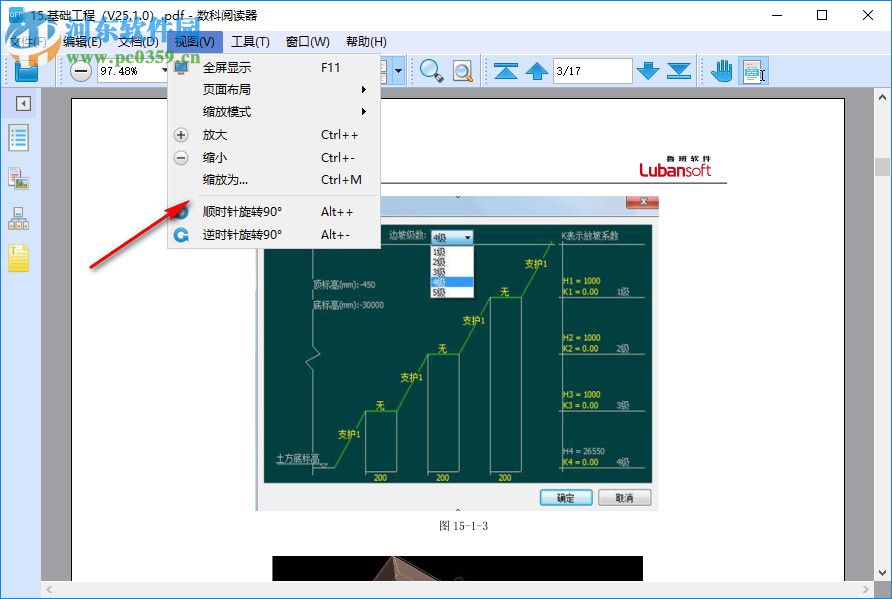Screen dimensions: 892x599
Task: Open the 工具(T) menu
Action: click(251, 41)
